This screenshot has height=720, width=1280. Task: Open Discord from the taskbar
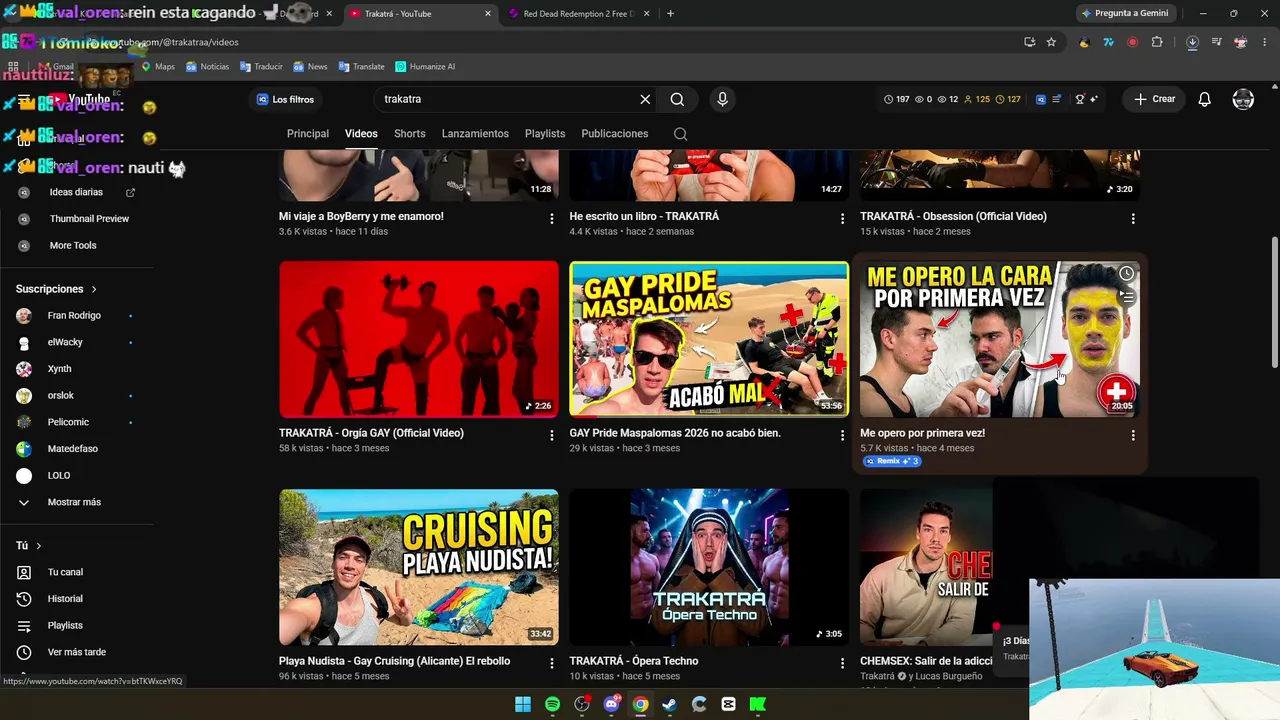[x=611, y=704]
